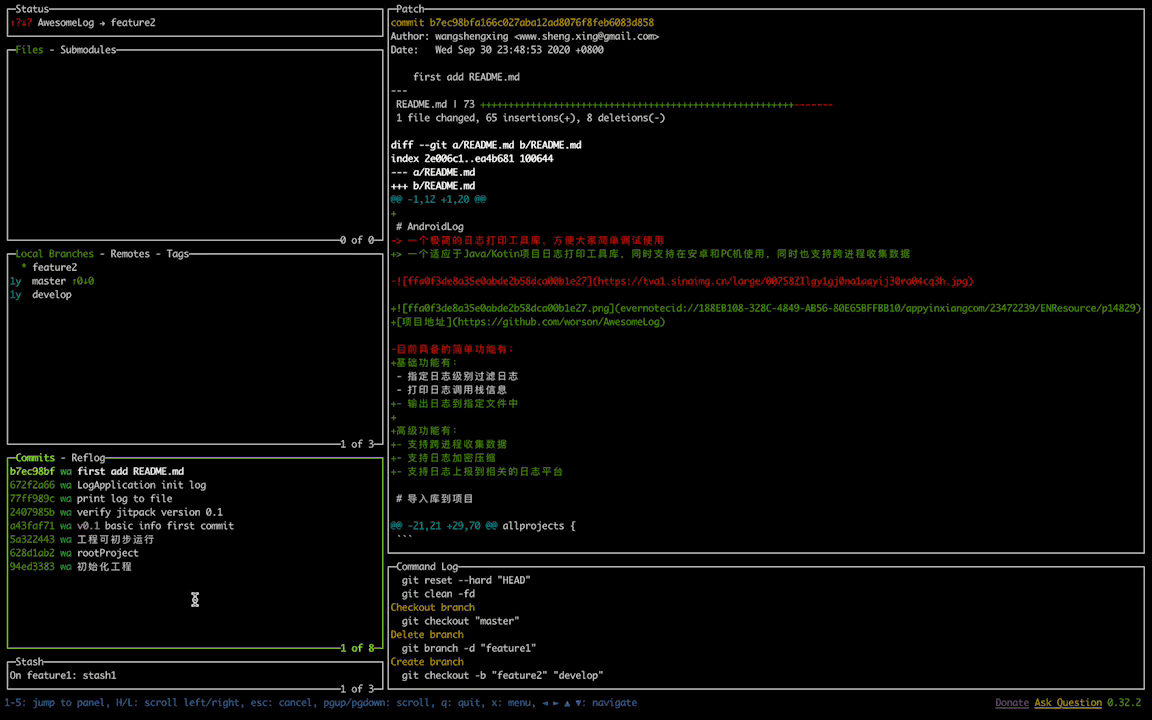Select commit b7ec98bf first add README.md
The height and width of the screenshot is (720, 1152).
pos(195,472)
